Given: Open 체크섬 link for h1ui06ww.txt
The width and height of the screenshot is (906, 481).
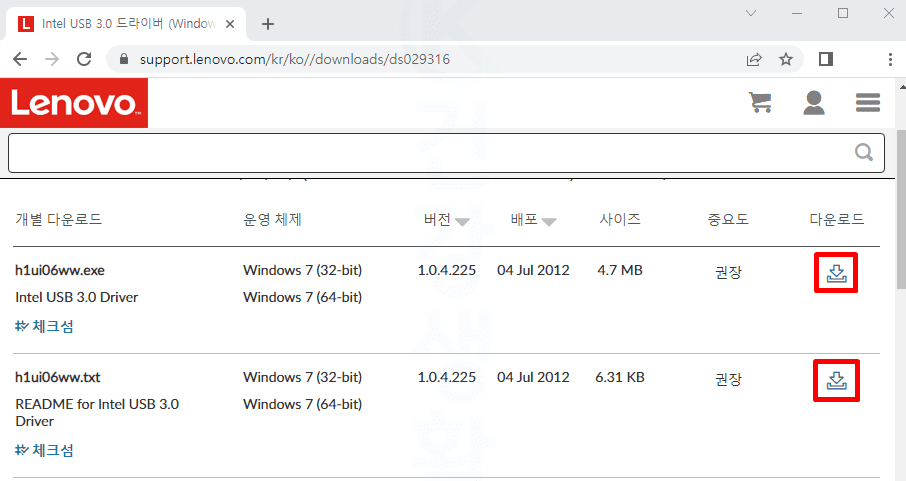Looking at the screenshot, I should (x=44, y=450).
